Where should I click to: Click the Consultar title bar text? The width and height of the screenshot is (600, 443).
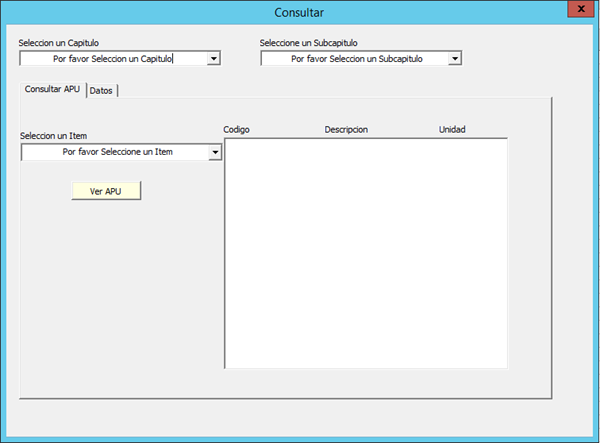299,13
